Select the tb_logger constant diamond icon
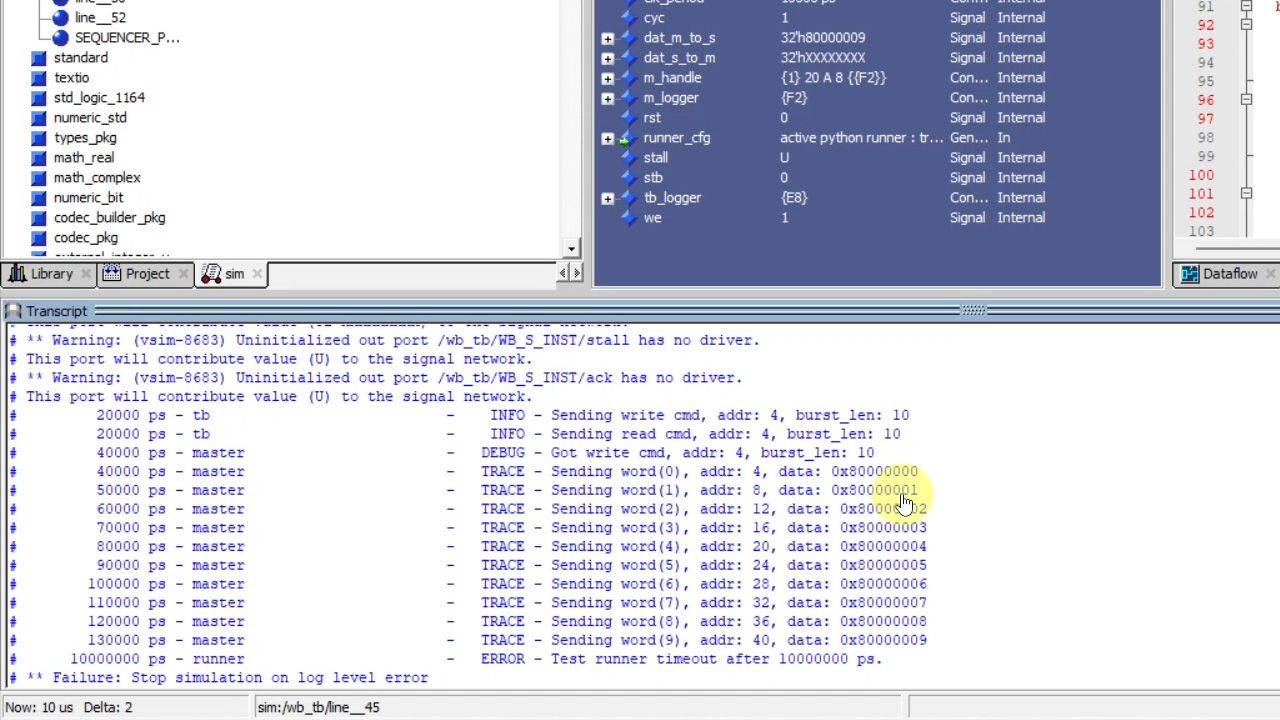Image resolution: width=1280 pixels, height=720 pixels. pyautogui.click(x=628, y=198)
